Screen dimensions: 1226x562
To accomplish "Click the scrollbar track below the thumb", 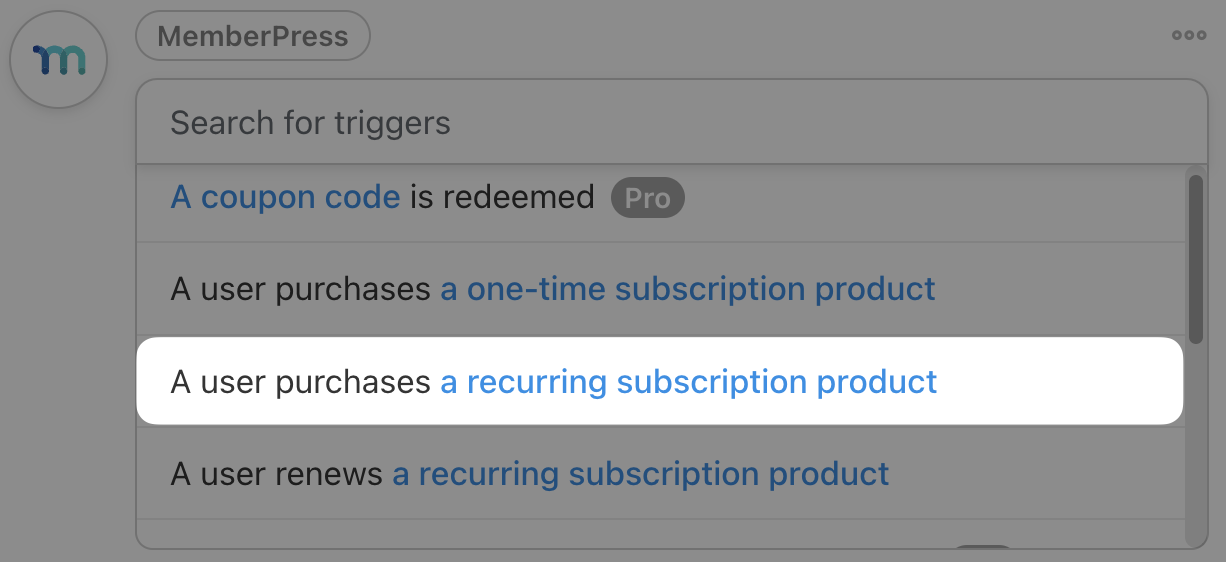I will coord(1195,450).
